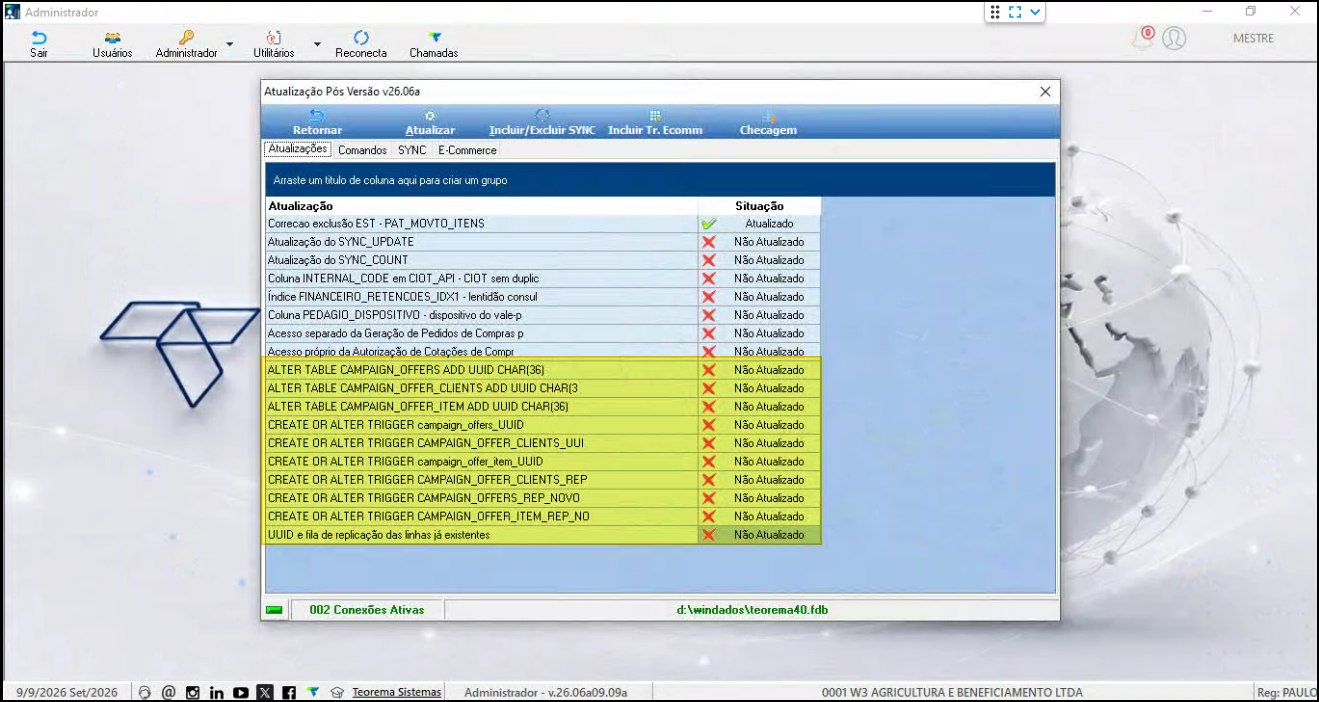Open the user profile icon
This screenshot has width=1319, height=702.
[1174, 38]
